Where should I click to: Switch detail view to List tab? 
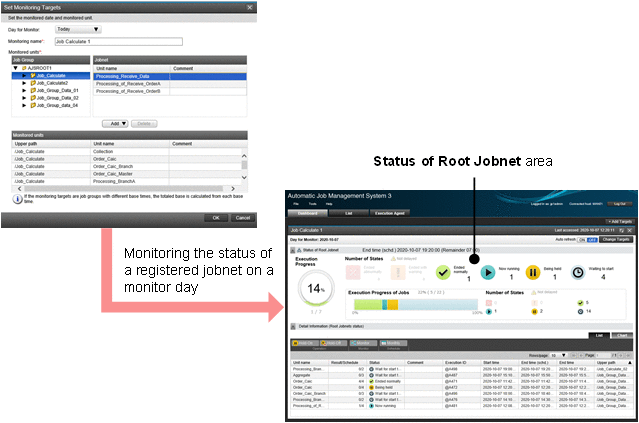click(599, 335)
